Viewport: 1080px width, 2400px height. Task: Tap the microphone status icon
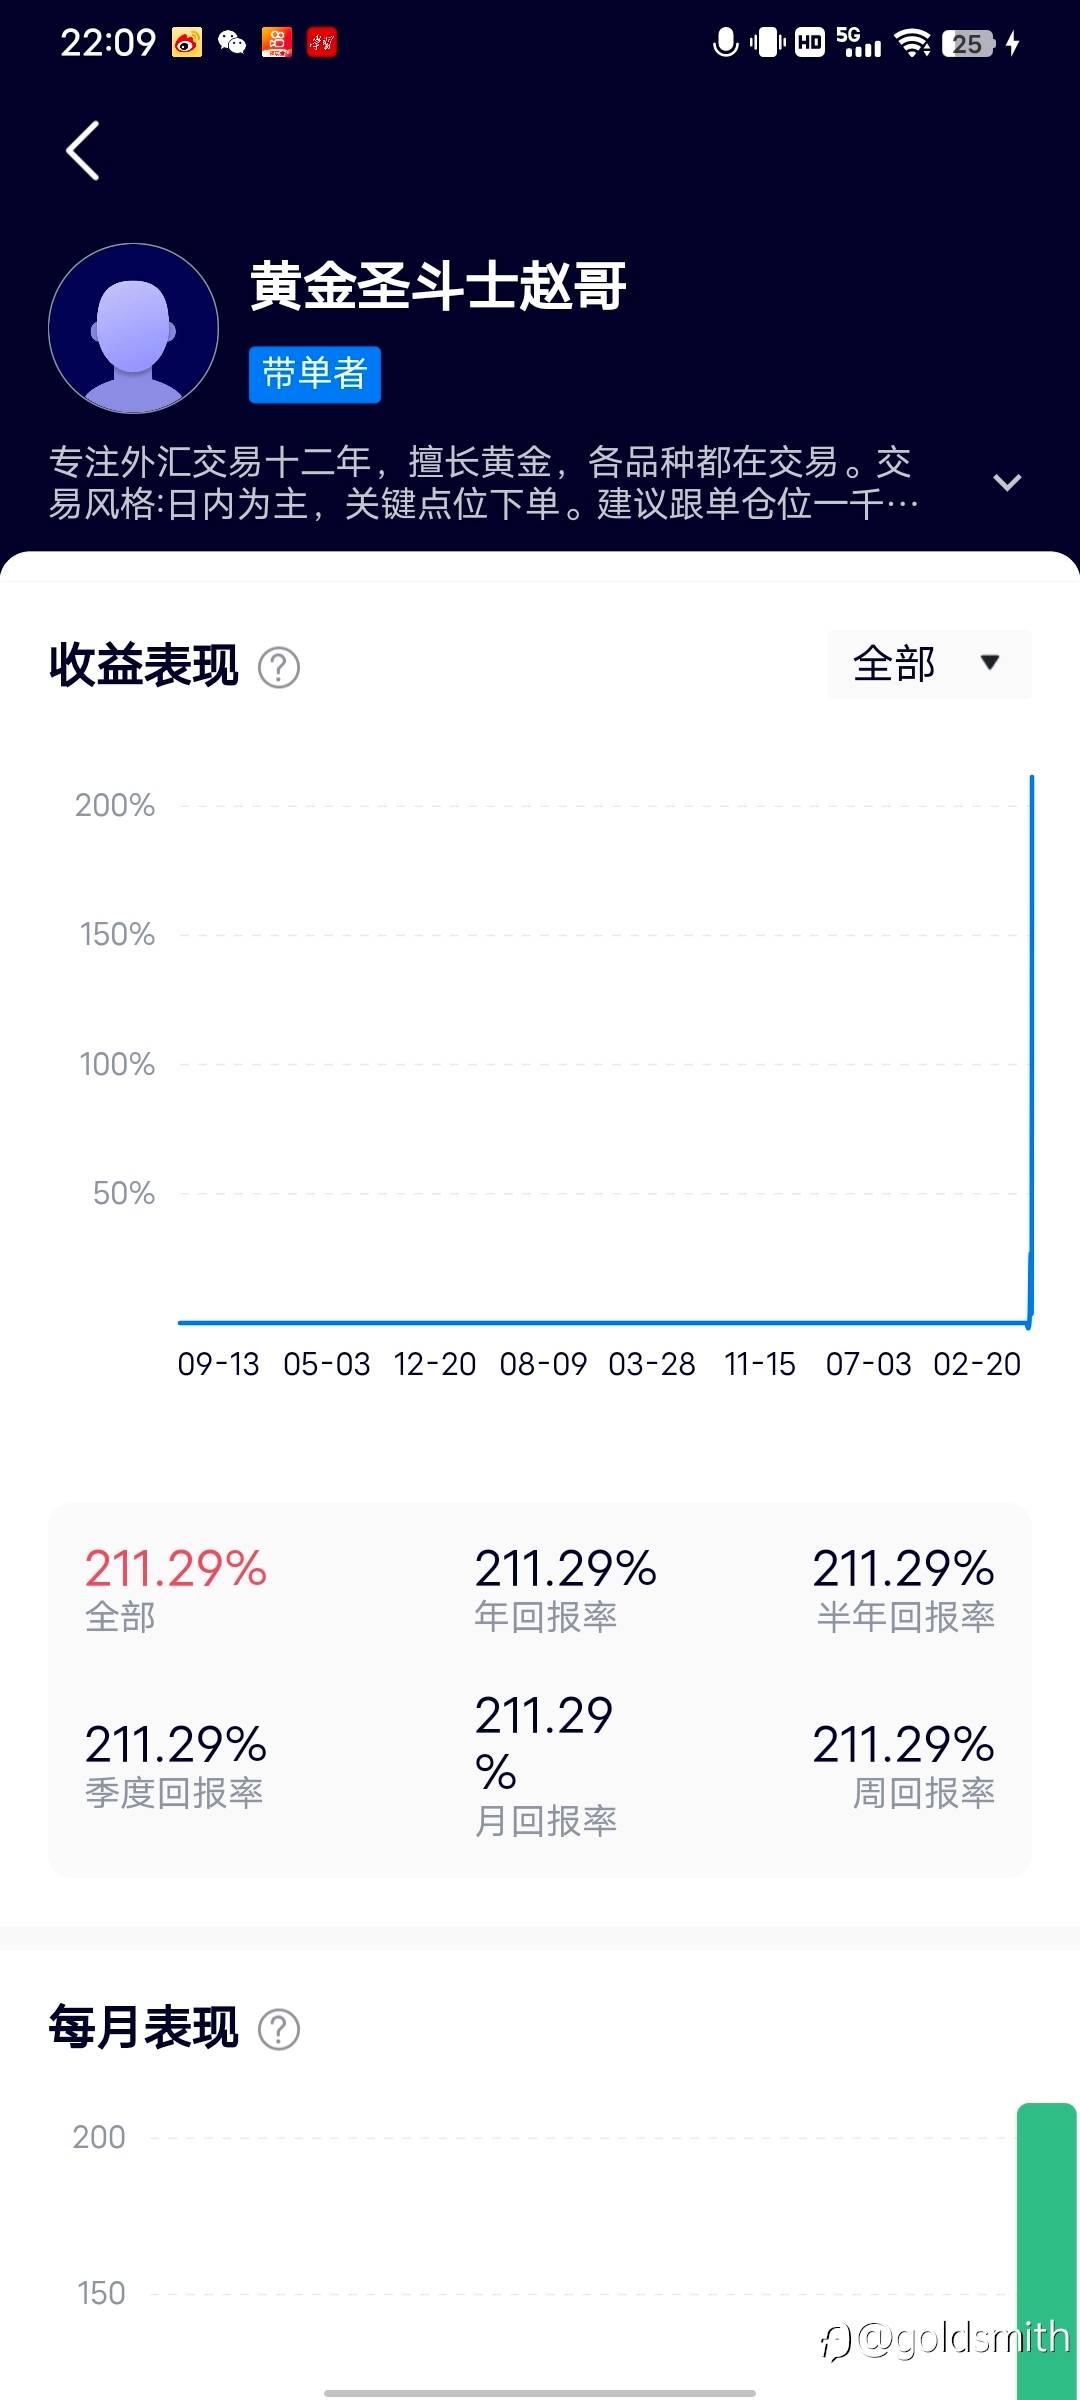tap(726, 43)
